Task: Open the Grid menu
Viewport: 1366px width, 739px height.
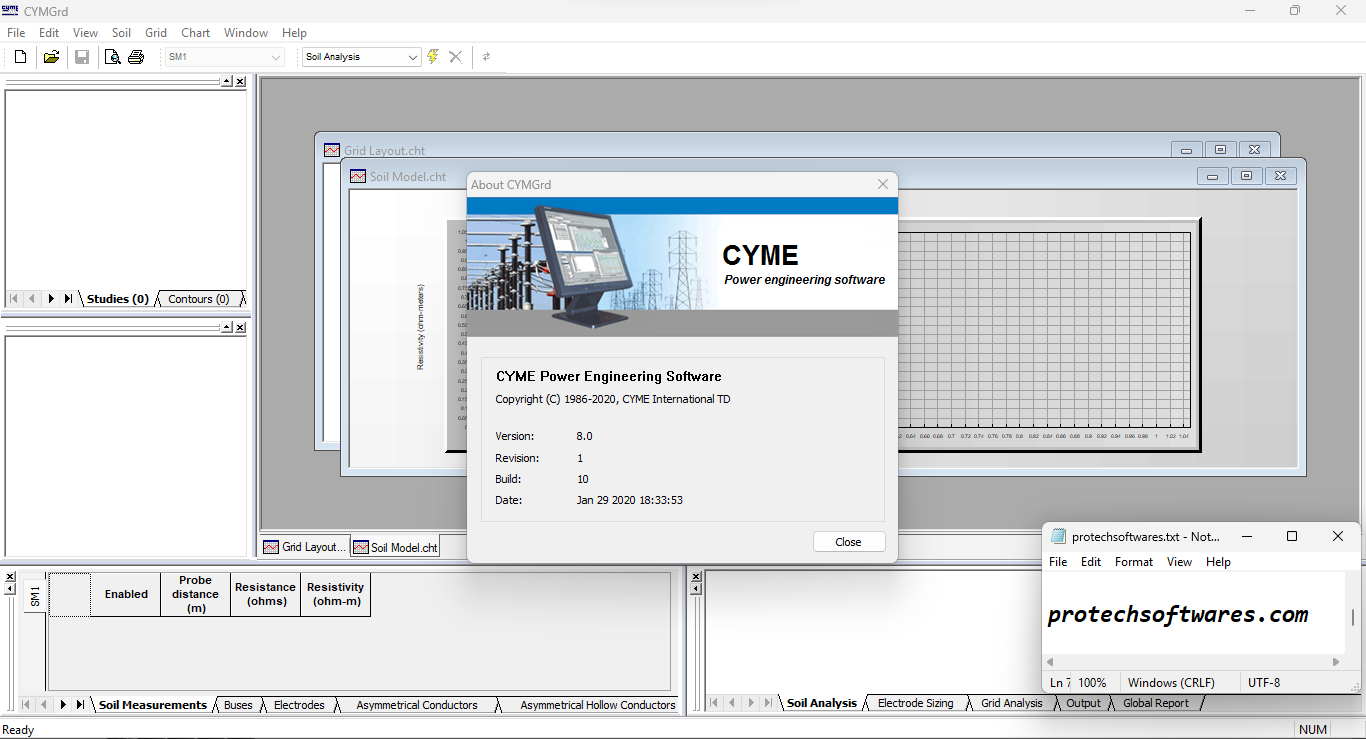Action: click(156, 33)
